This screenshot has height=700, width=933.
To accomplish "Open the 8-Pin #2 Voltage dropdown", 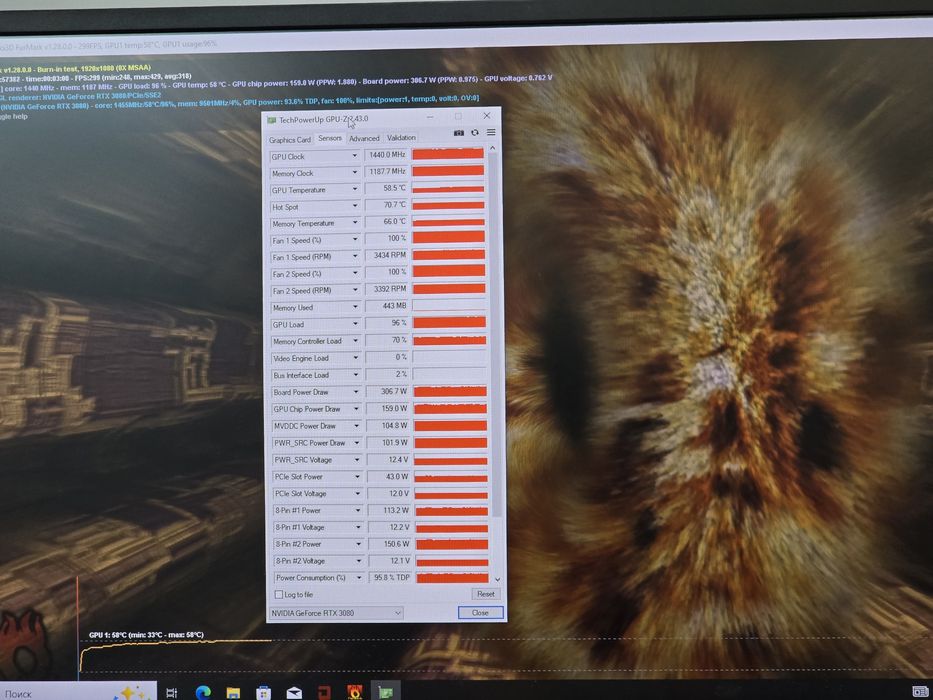I will click(x=359, y=561).
